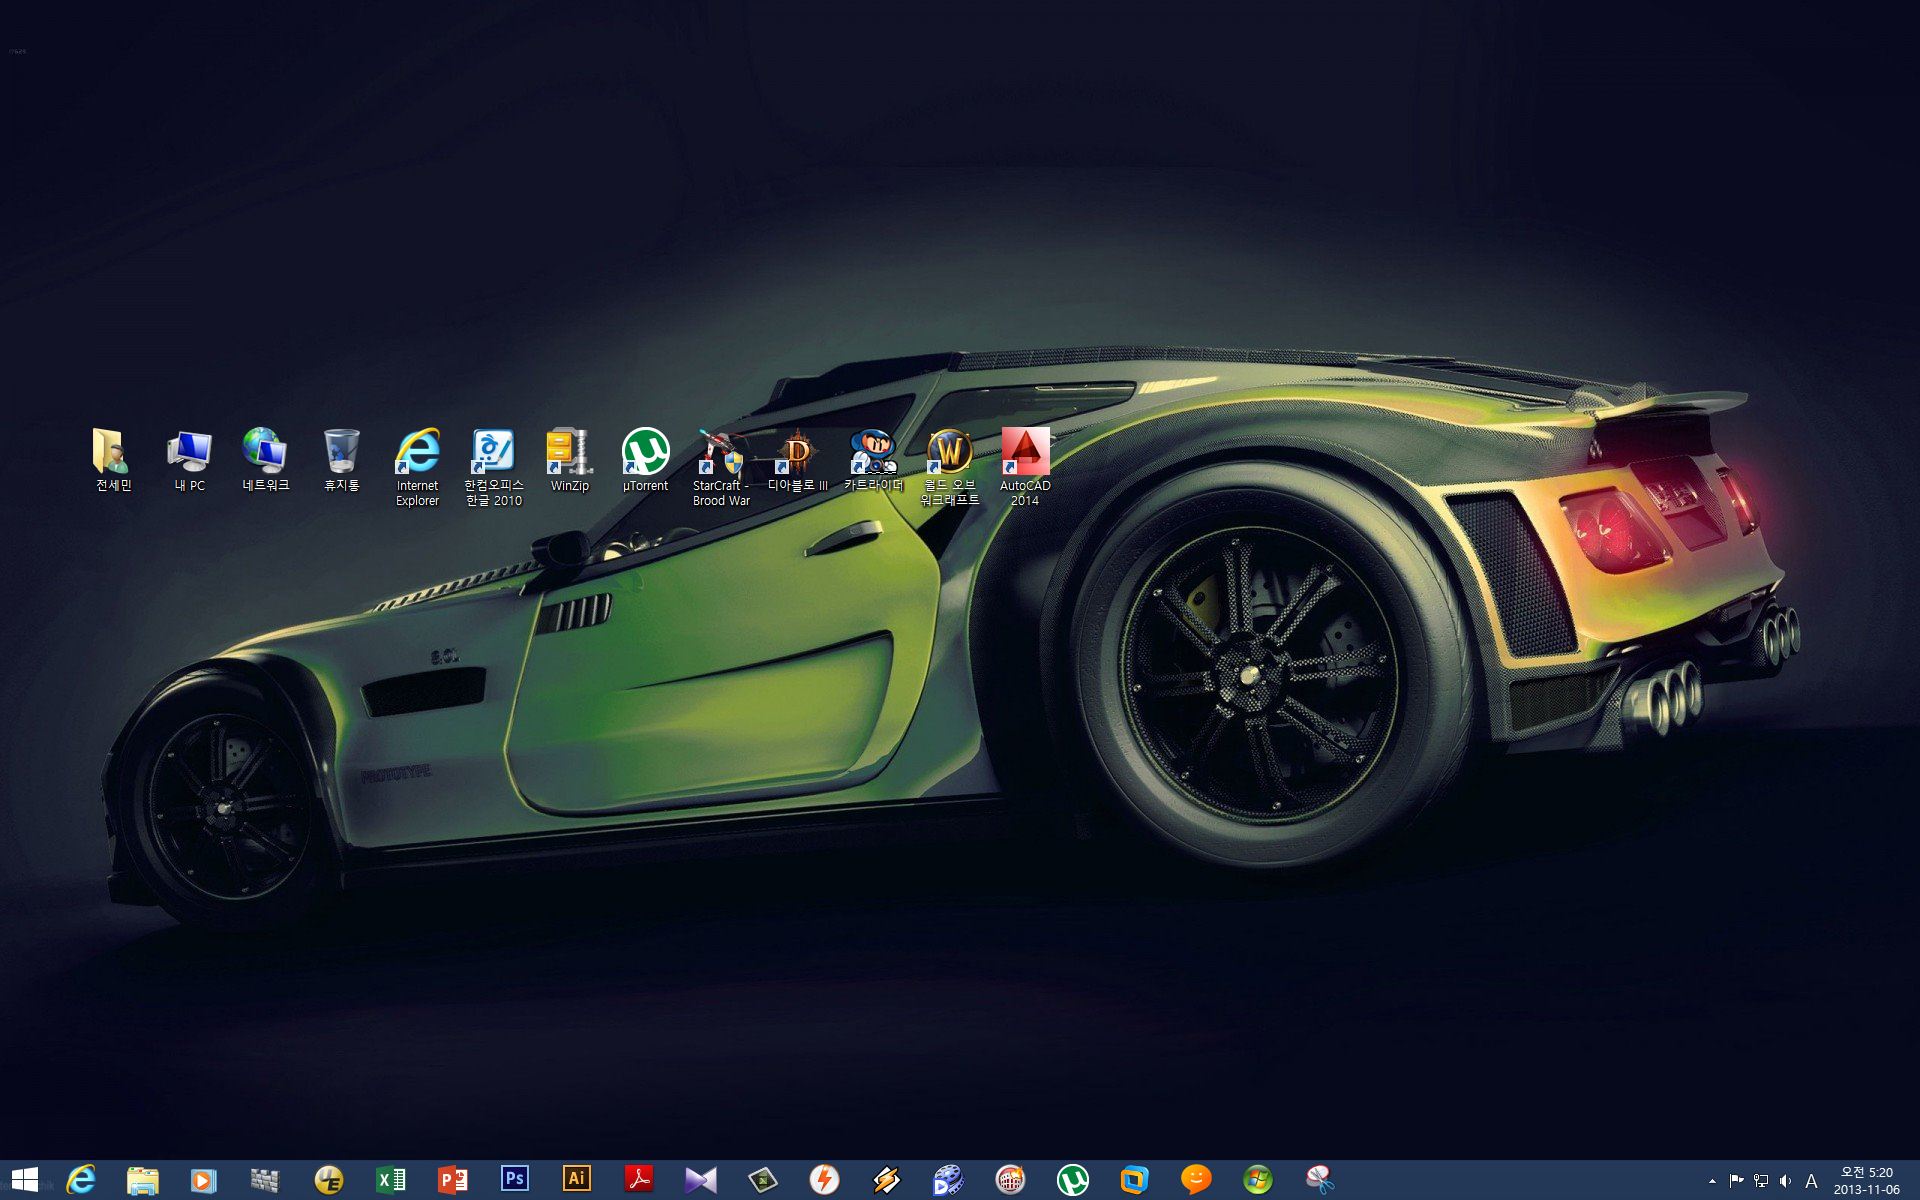This screenshot has height=1200, width=1920.
Task: Open the colosseum icon taskbar app
Action: click(1010, 1180)
